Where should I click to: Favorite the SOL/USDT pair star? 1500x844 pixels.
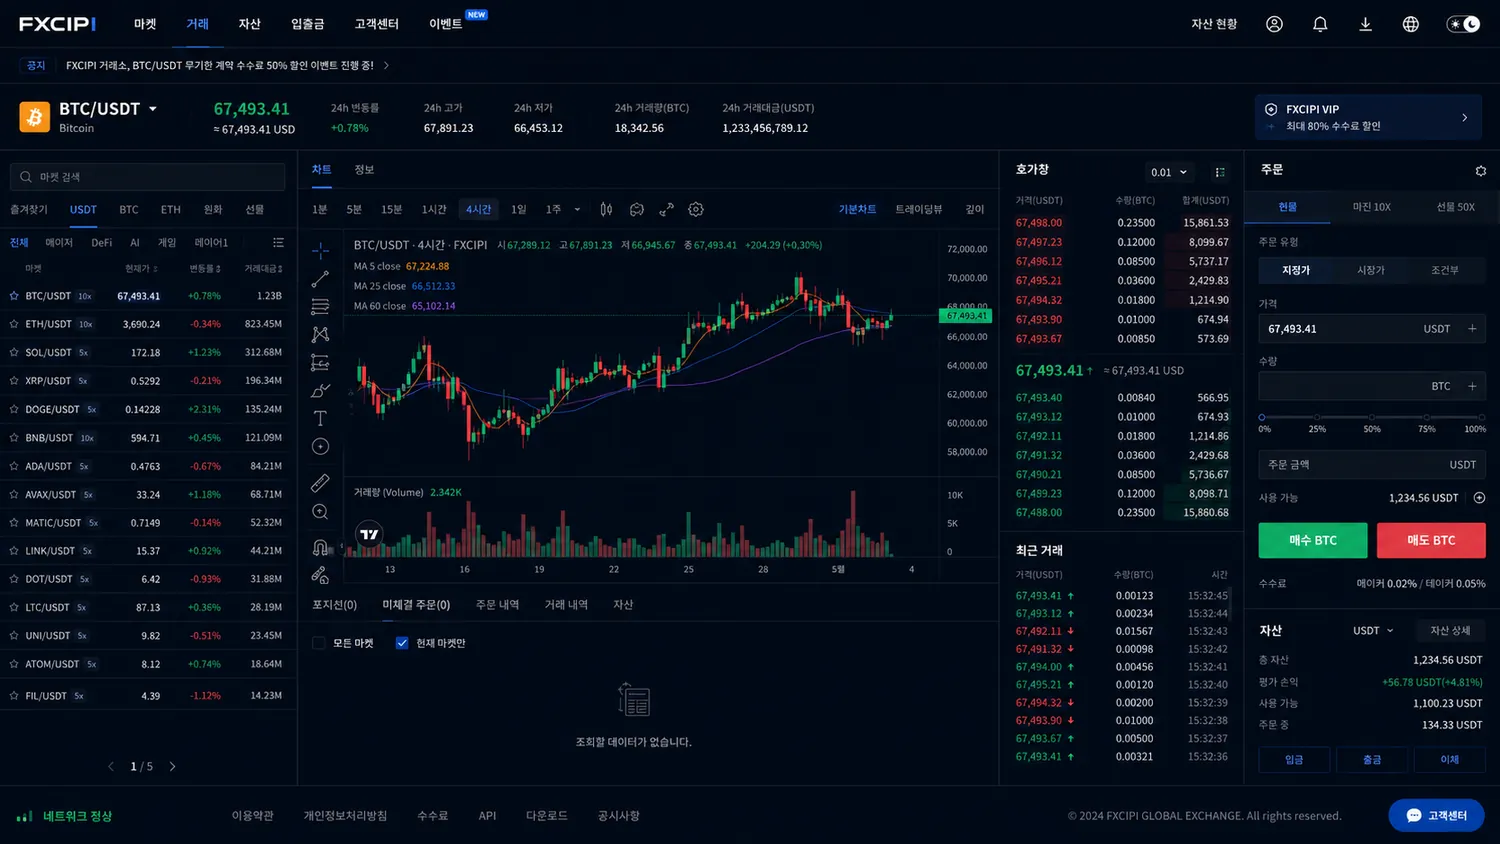[x=14, y=352]
